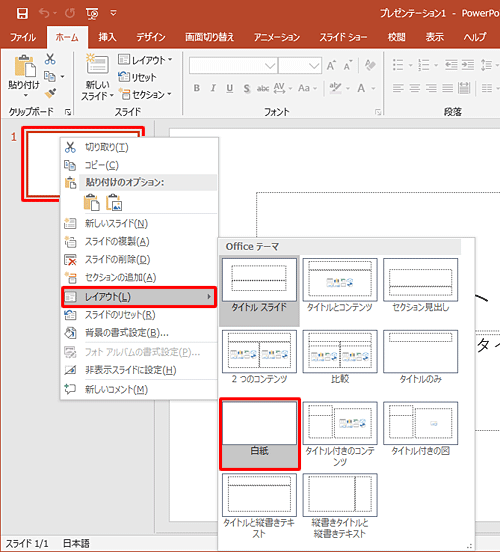500x552 pixels.
Task: Click the text highlight color icon
Action: click(x=335, y=88)
